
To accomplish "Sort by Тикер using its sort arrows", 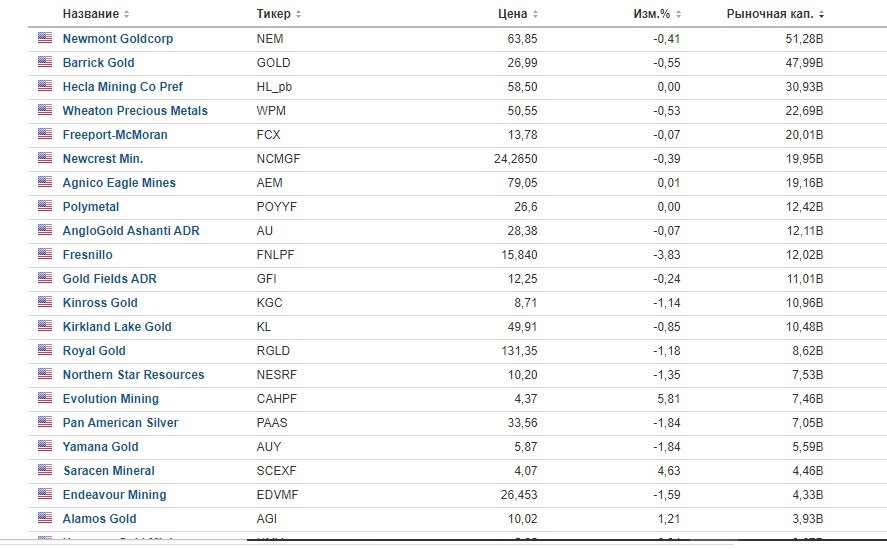I will 298,14.
